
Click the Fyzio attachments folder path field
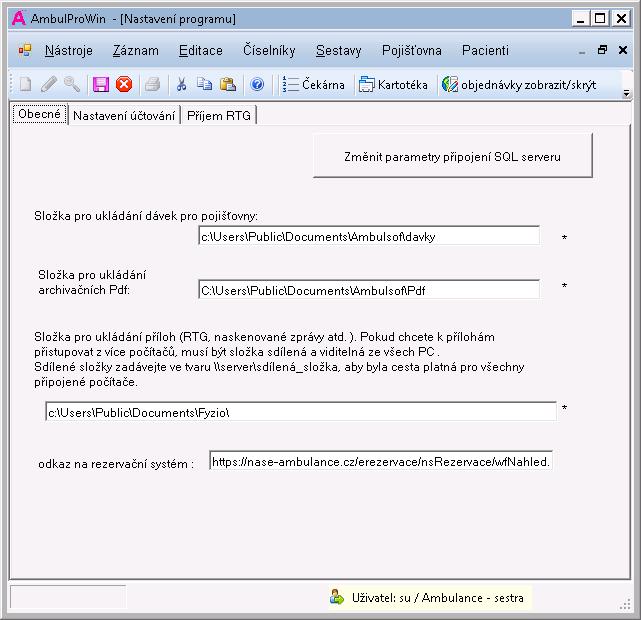point(301,412)
